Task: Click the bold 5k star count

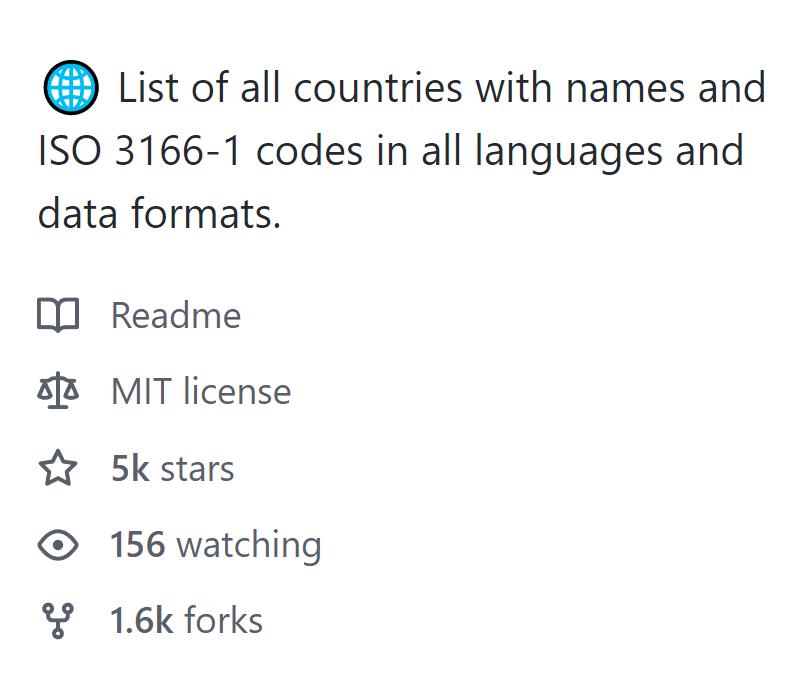Action: coord(130,469)
